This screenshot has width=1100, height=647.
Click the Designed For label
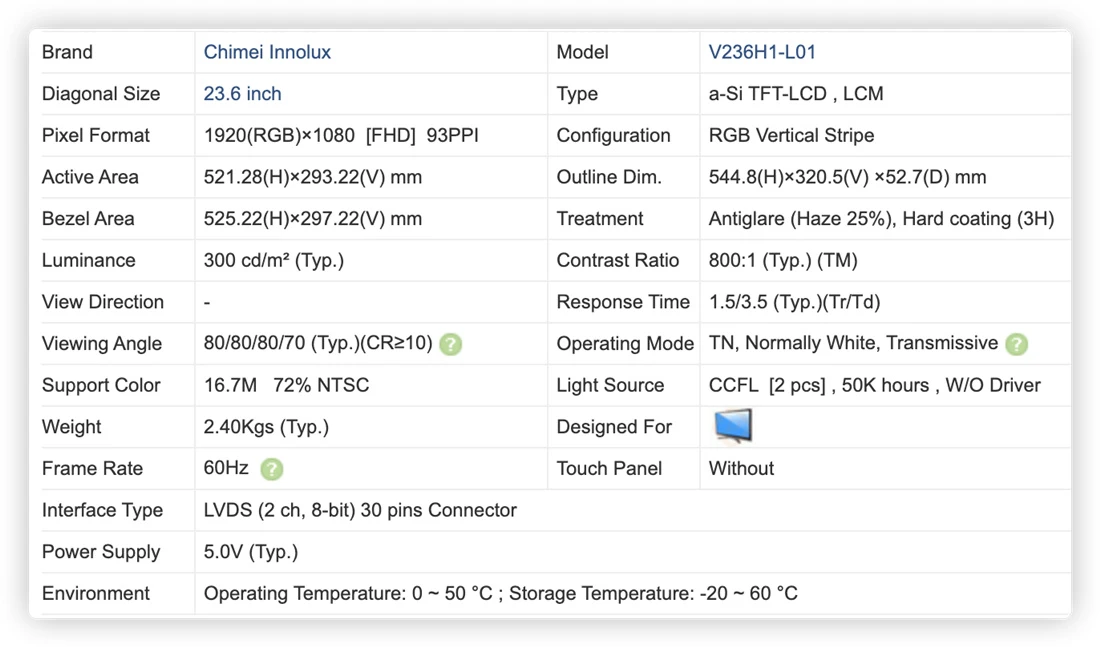[x=615, y=427]
